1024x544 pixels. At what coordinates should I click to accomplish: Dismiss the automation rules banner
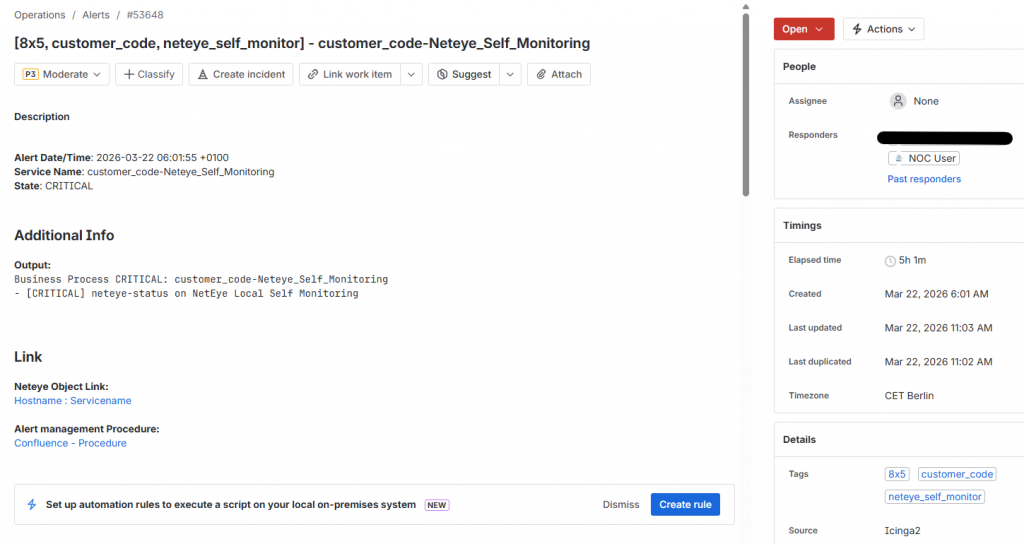tap(621, 505)
